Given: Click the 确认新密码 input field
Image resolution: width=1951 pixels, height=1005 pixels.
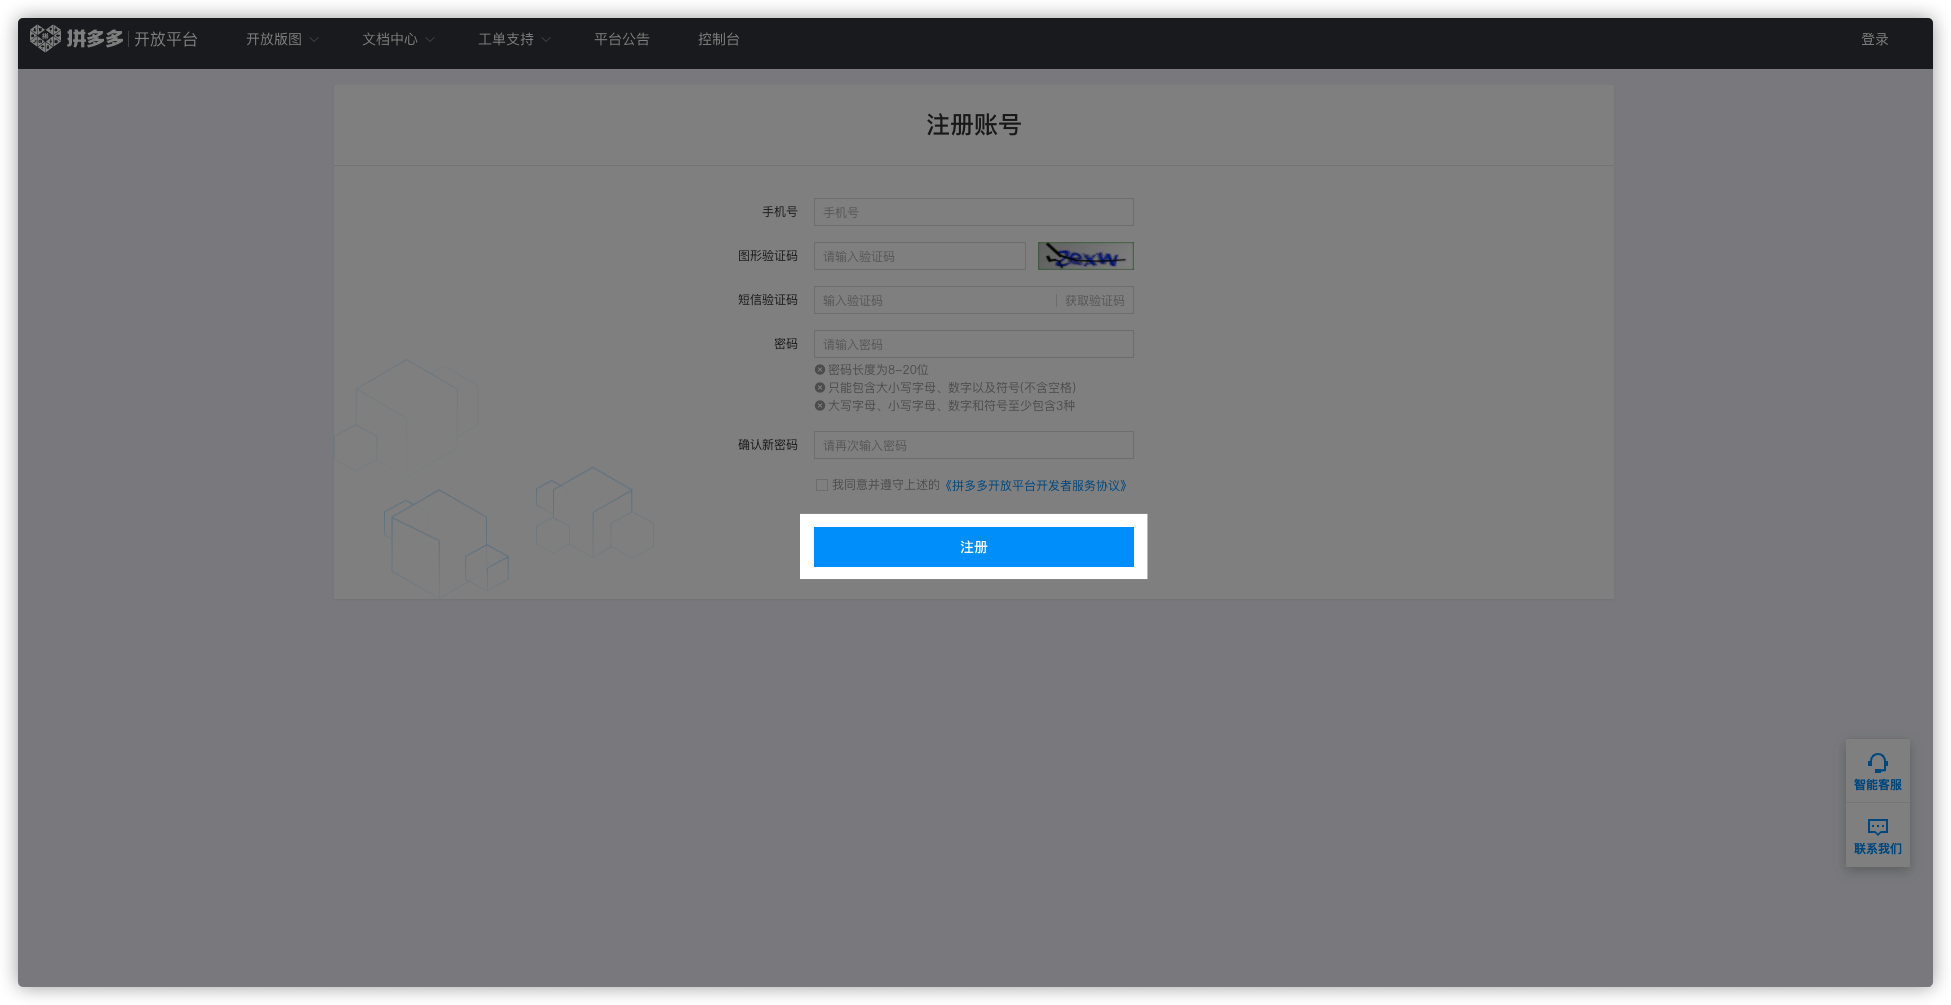Looking at the screenshot, I should point(973,445).
